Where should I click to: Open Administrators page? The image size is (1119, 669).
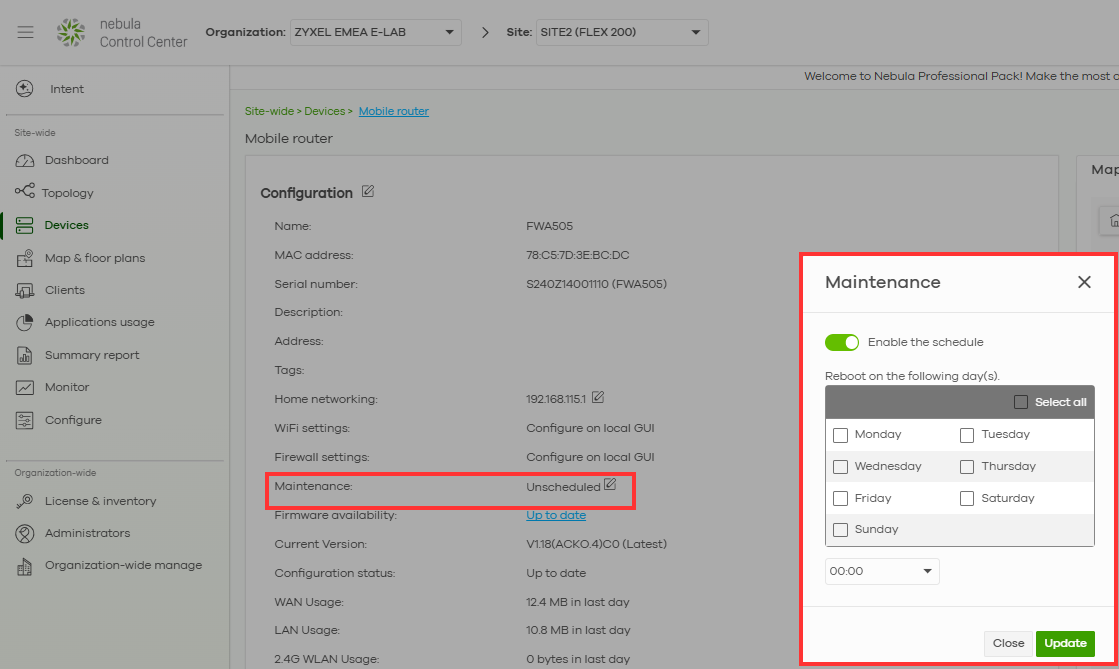[x=88, y=533]
